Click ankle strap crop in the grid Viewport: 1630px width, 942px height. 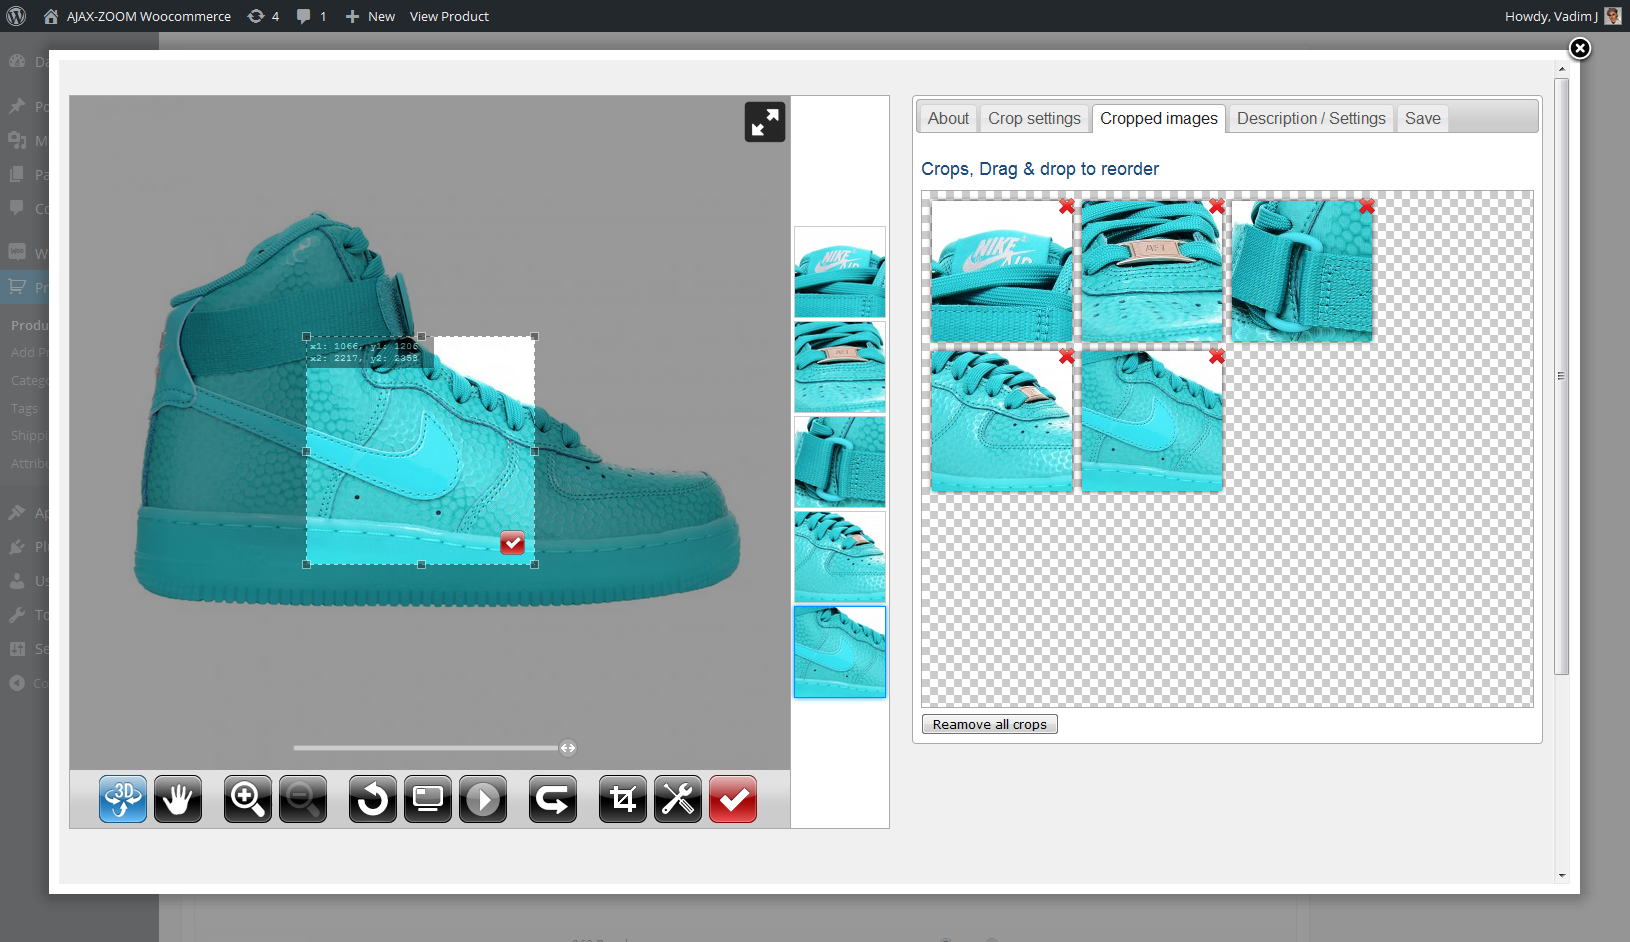coord(1301,271)
